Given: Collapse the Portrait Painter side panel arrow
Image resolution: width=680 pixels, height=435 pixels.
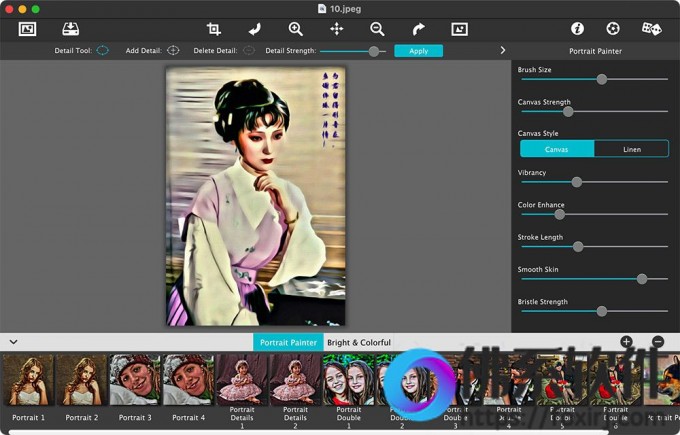Looking at the screenshot, I should tap(502, 50).
